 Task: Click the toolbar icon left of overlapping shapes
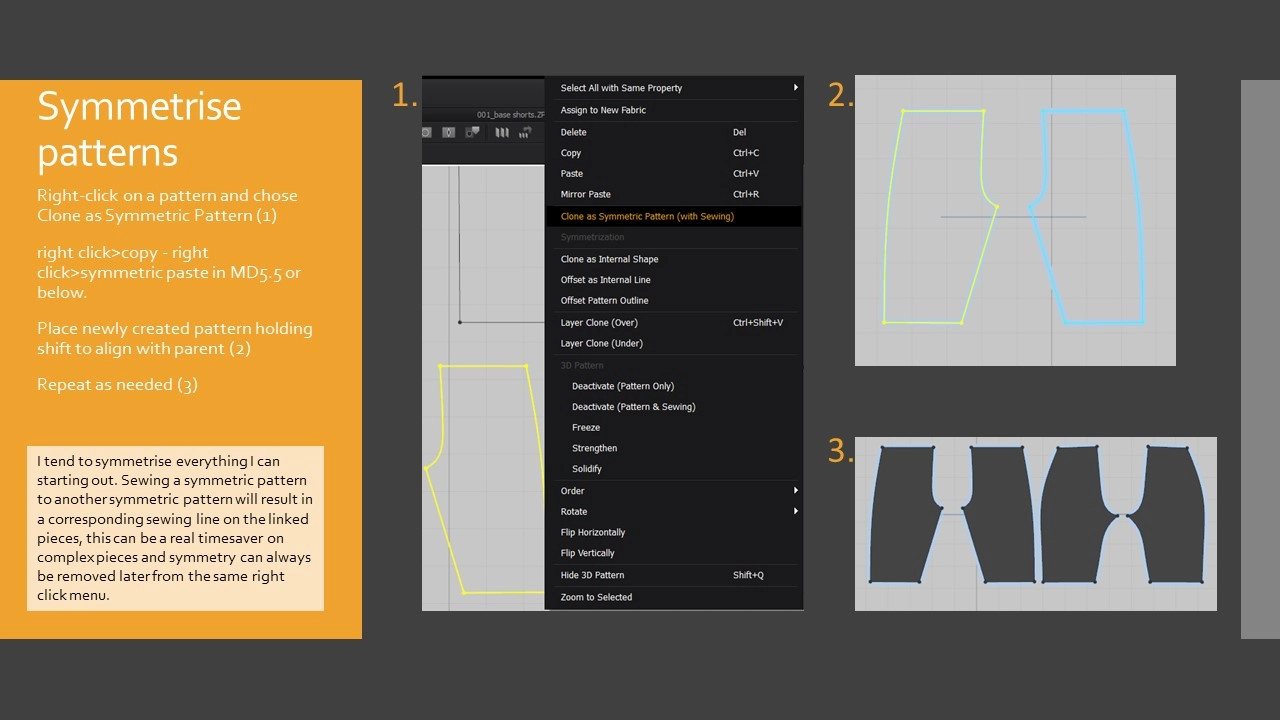point(449,132)
